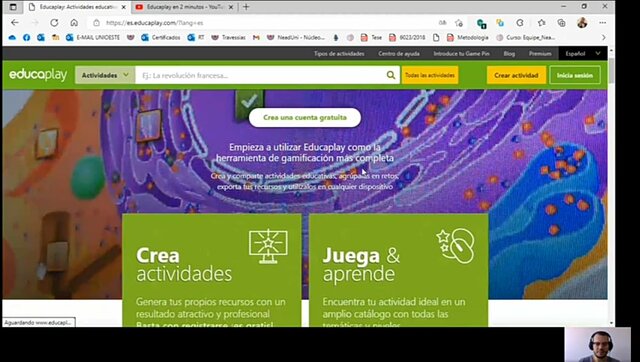Click the tab actions menu icon

(x=13, y=7)
